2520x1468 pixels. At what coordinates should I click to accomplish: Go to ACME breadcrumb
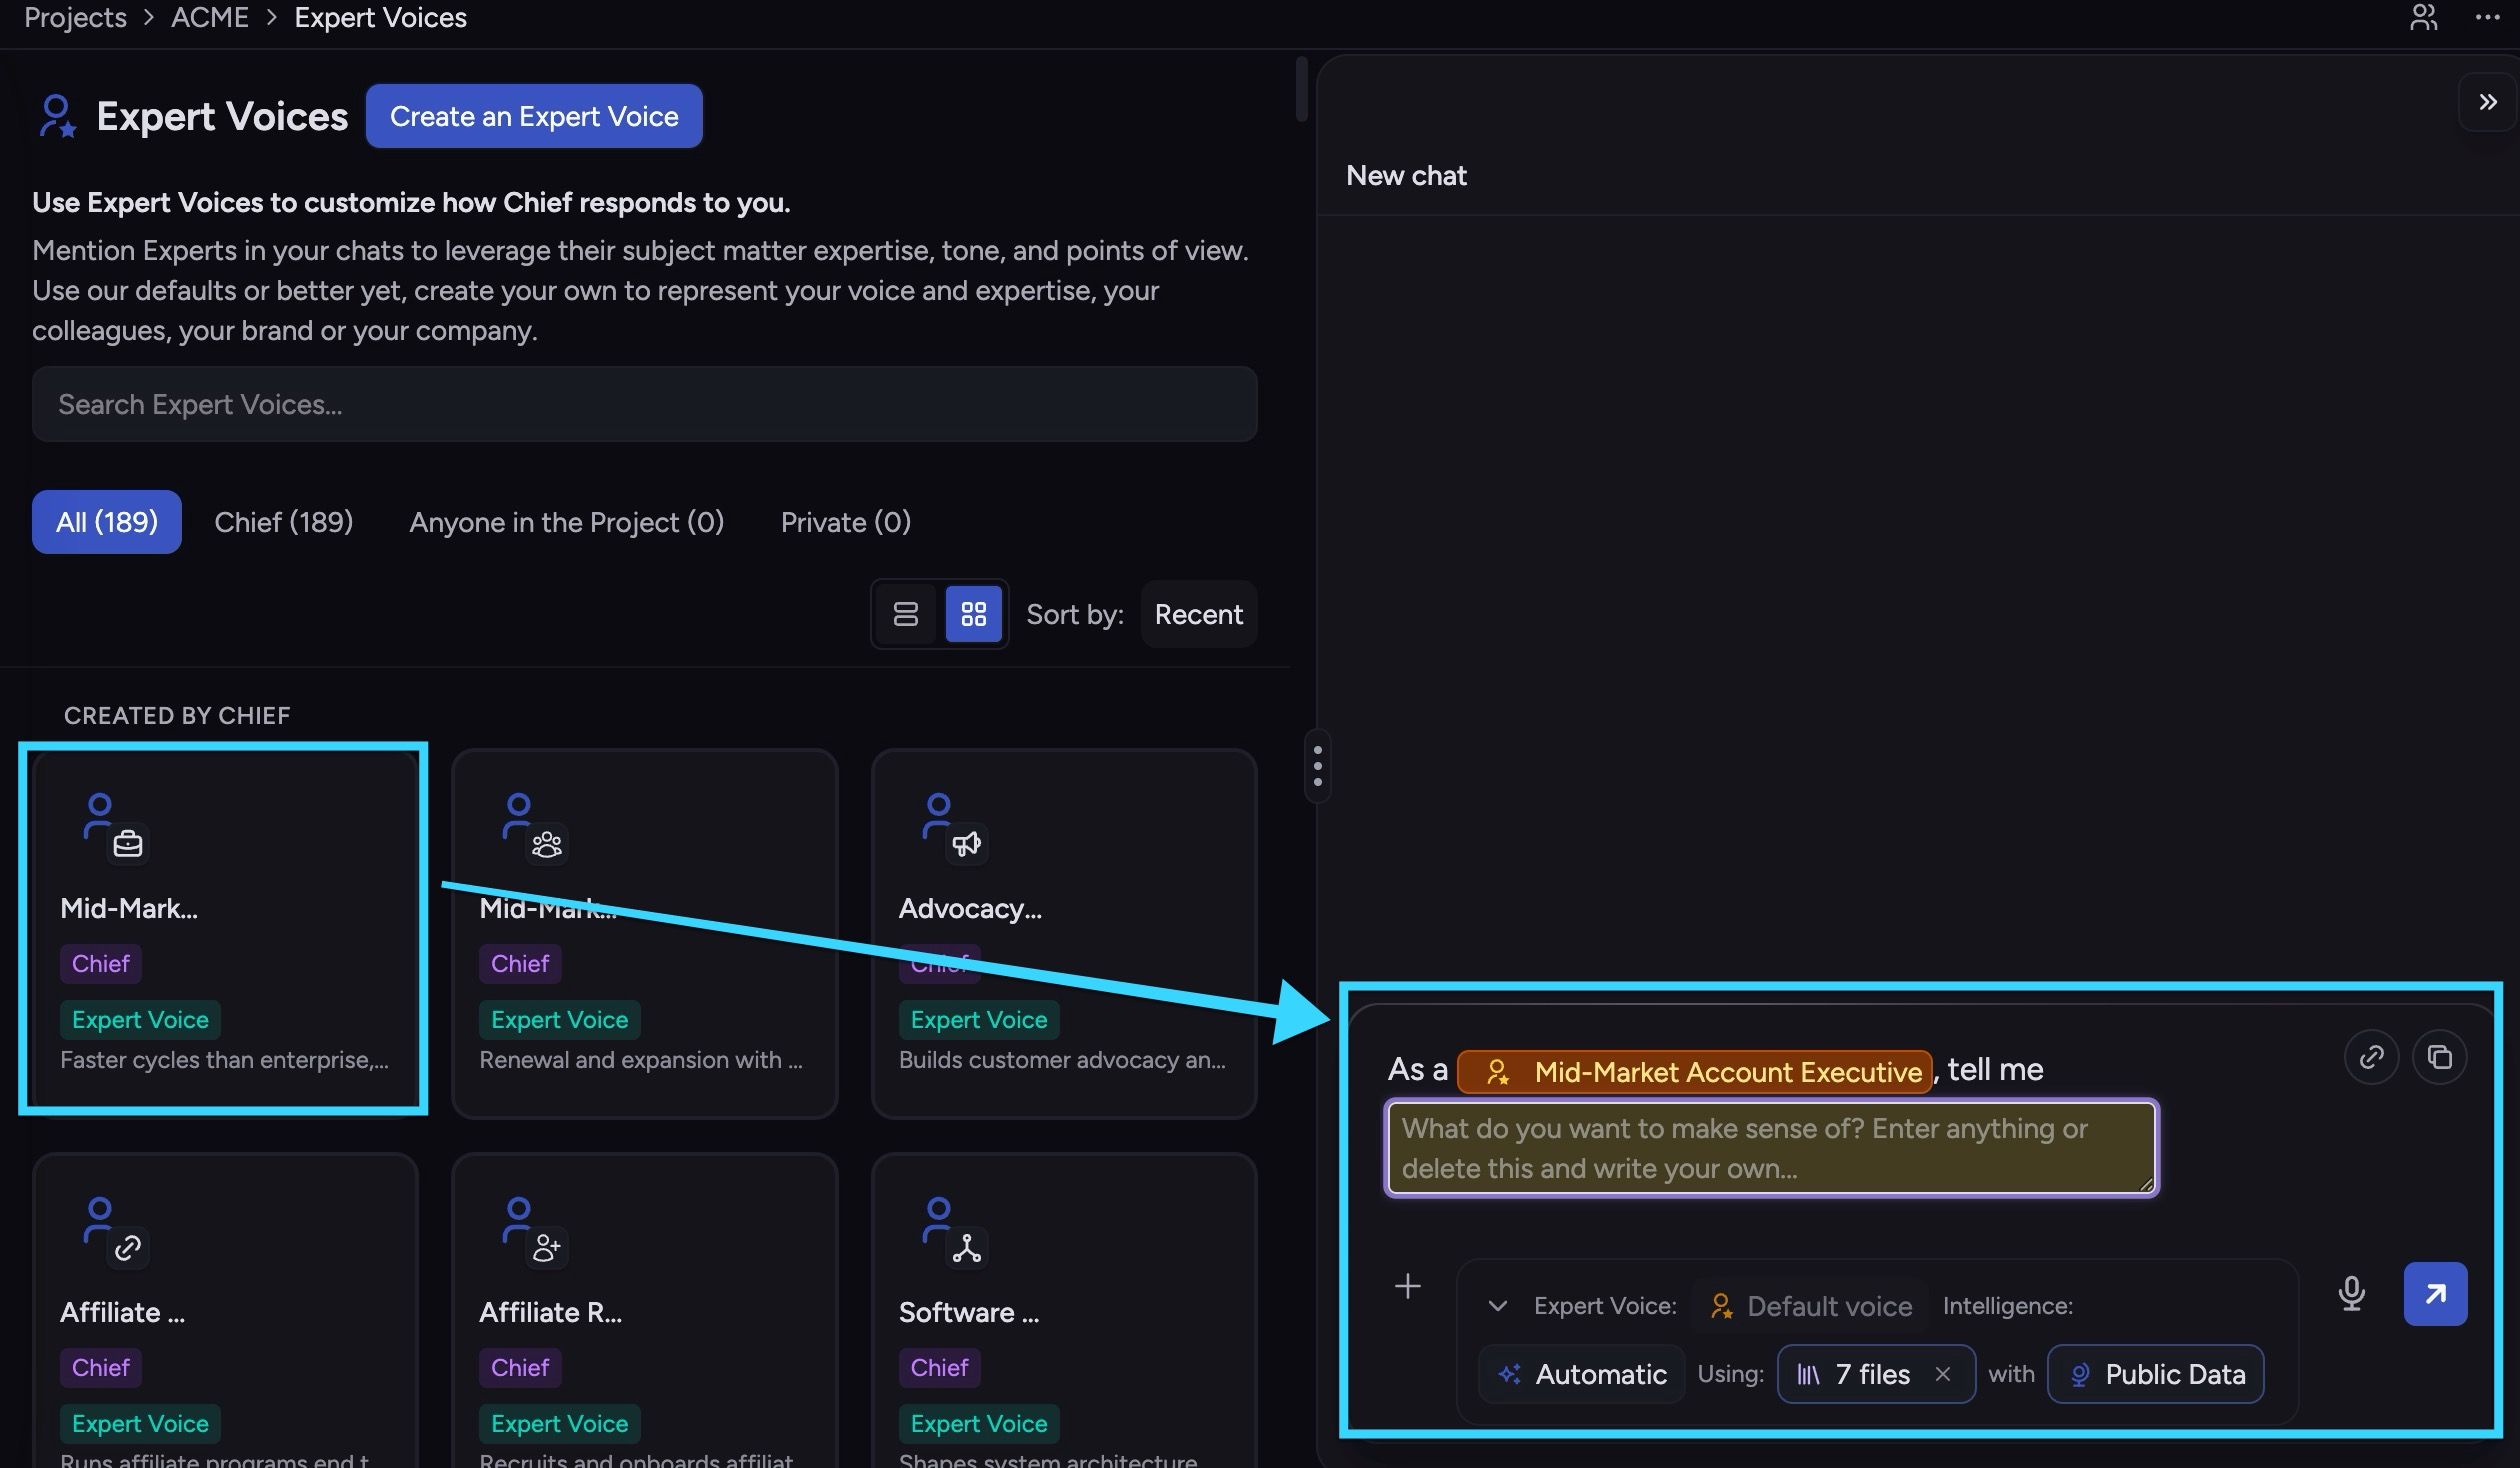(210, 17)
